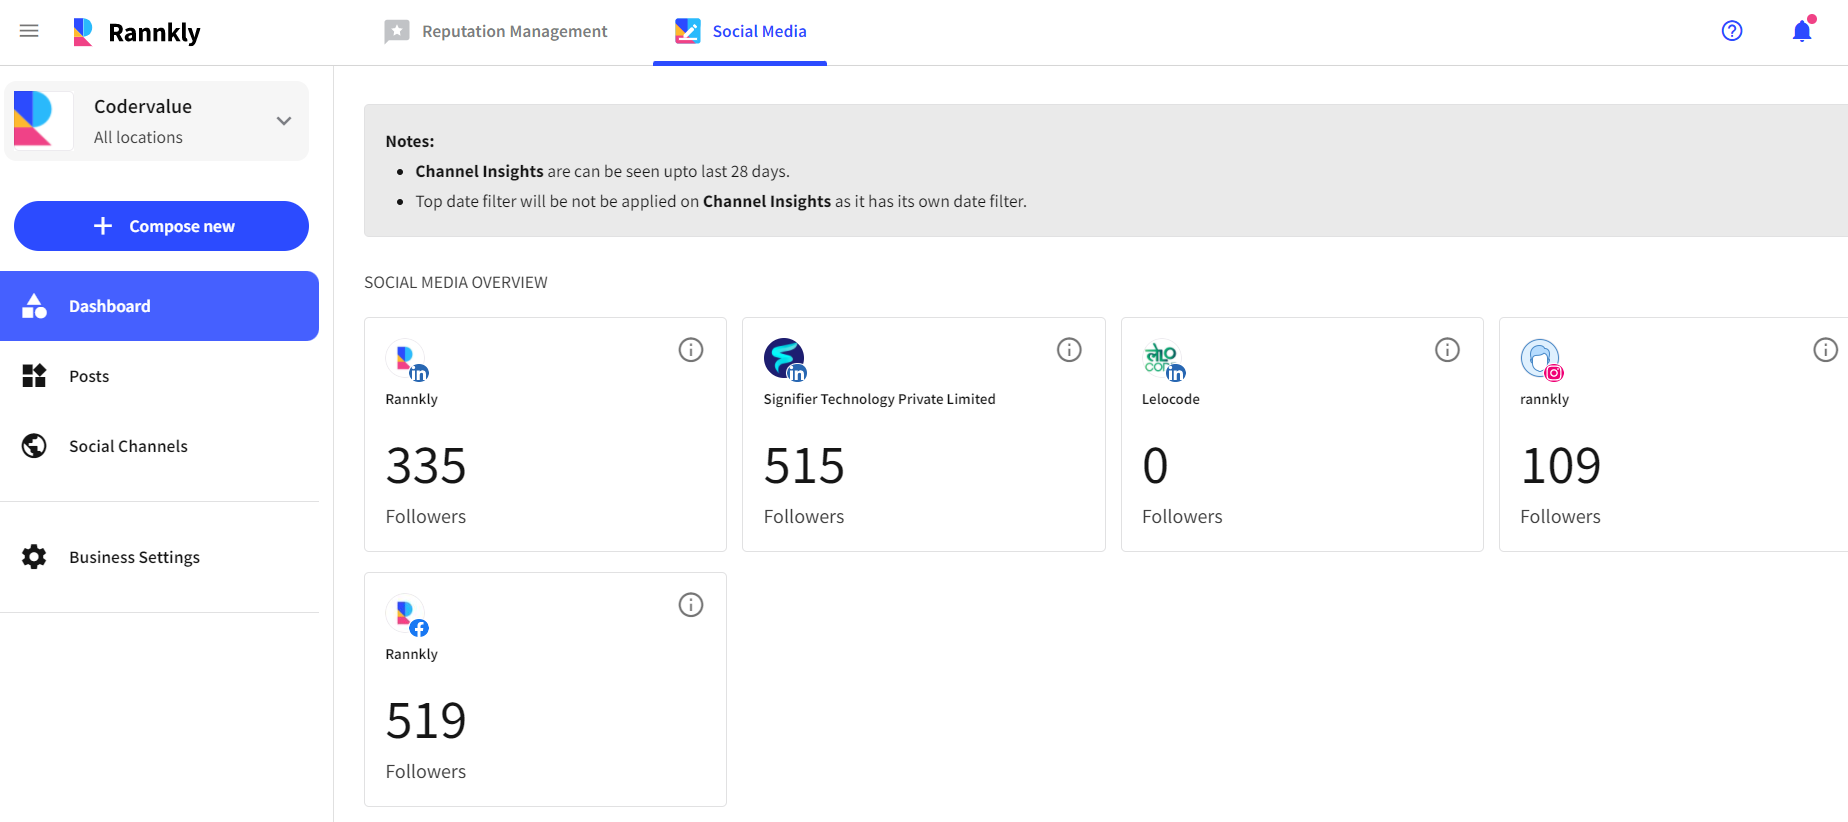Click the 515 followers count

[804, 466]
